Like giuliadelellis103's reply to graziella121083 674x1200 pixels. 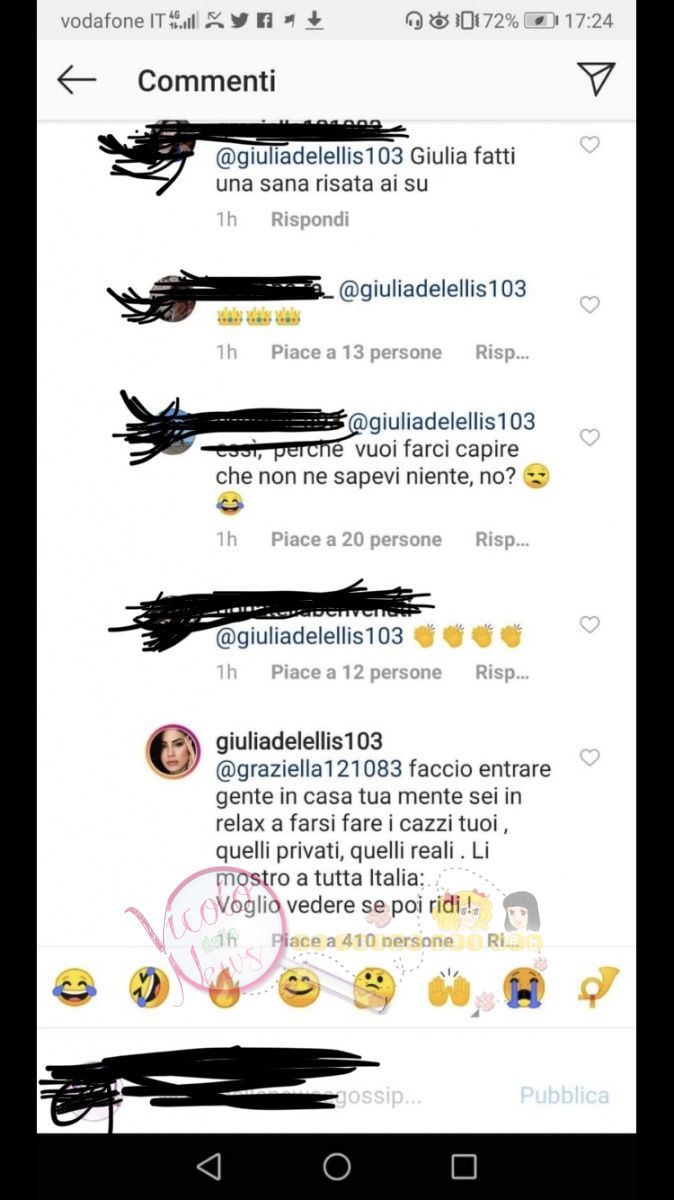click(590, 757)
